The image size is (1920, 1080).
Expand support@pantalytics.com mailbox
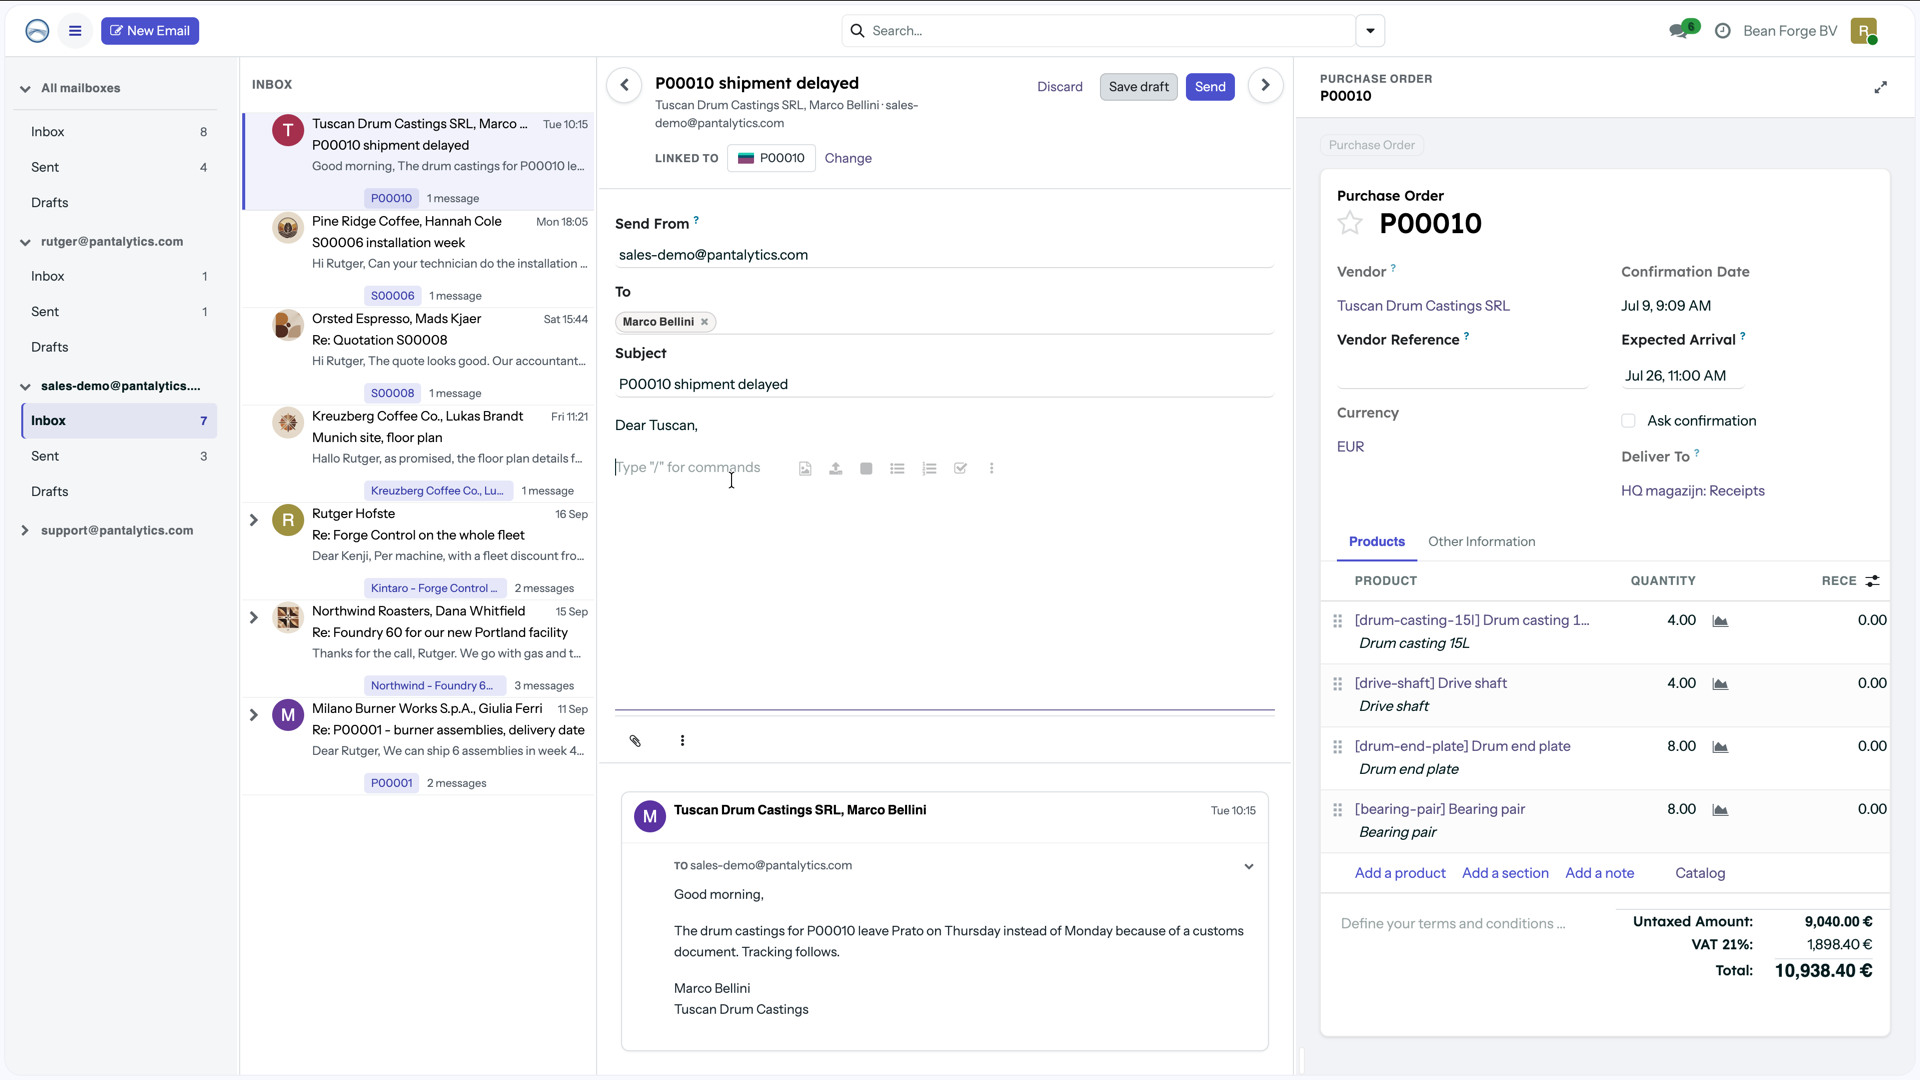point(25,531)
